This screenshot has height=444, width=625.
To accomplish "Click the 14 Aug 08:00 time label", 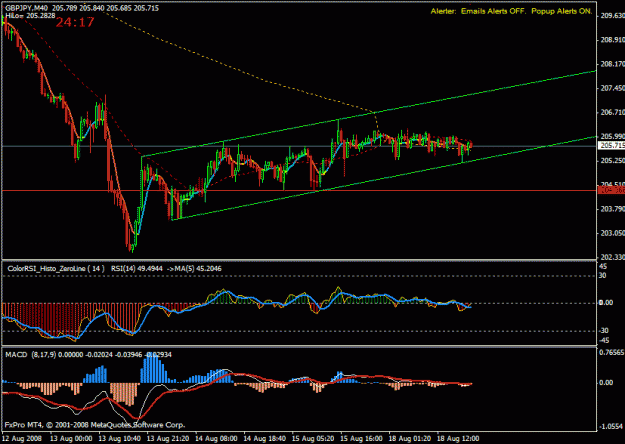I will point(216,438).
